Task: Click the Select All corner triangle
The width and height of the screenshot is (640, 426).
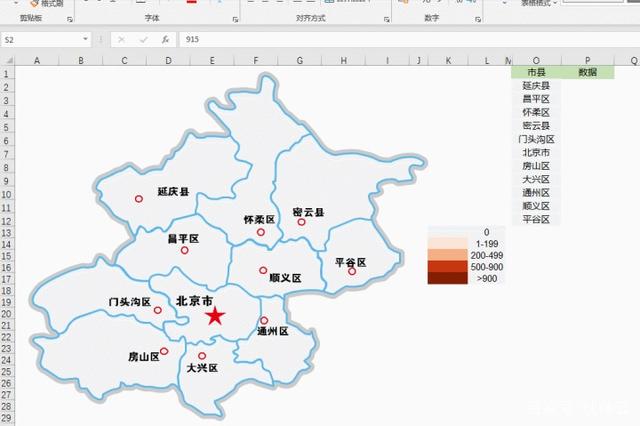Action: click(8, 60)
